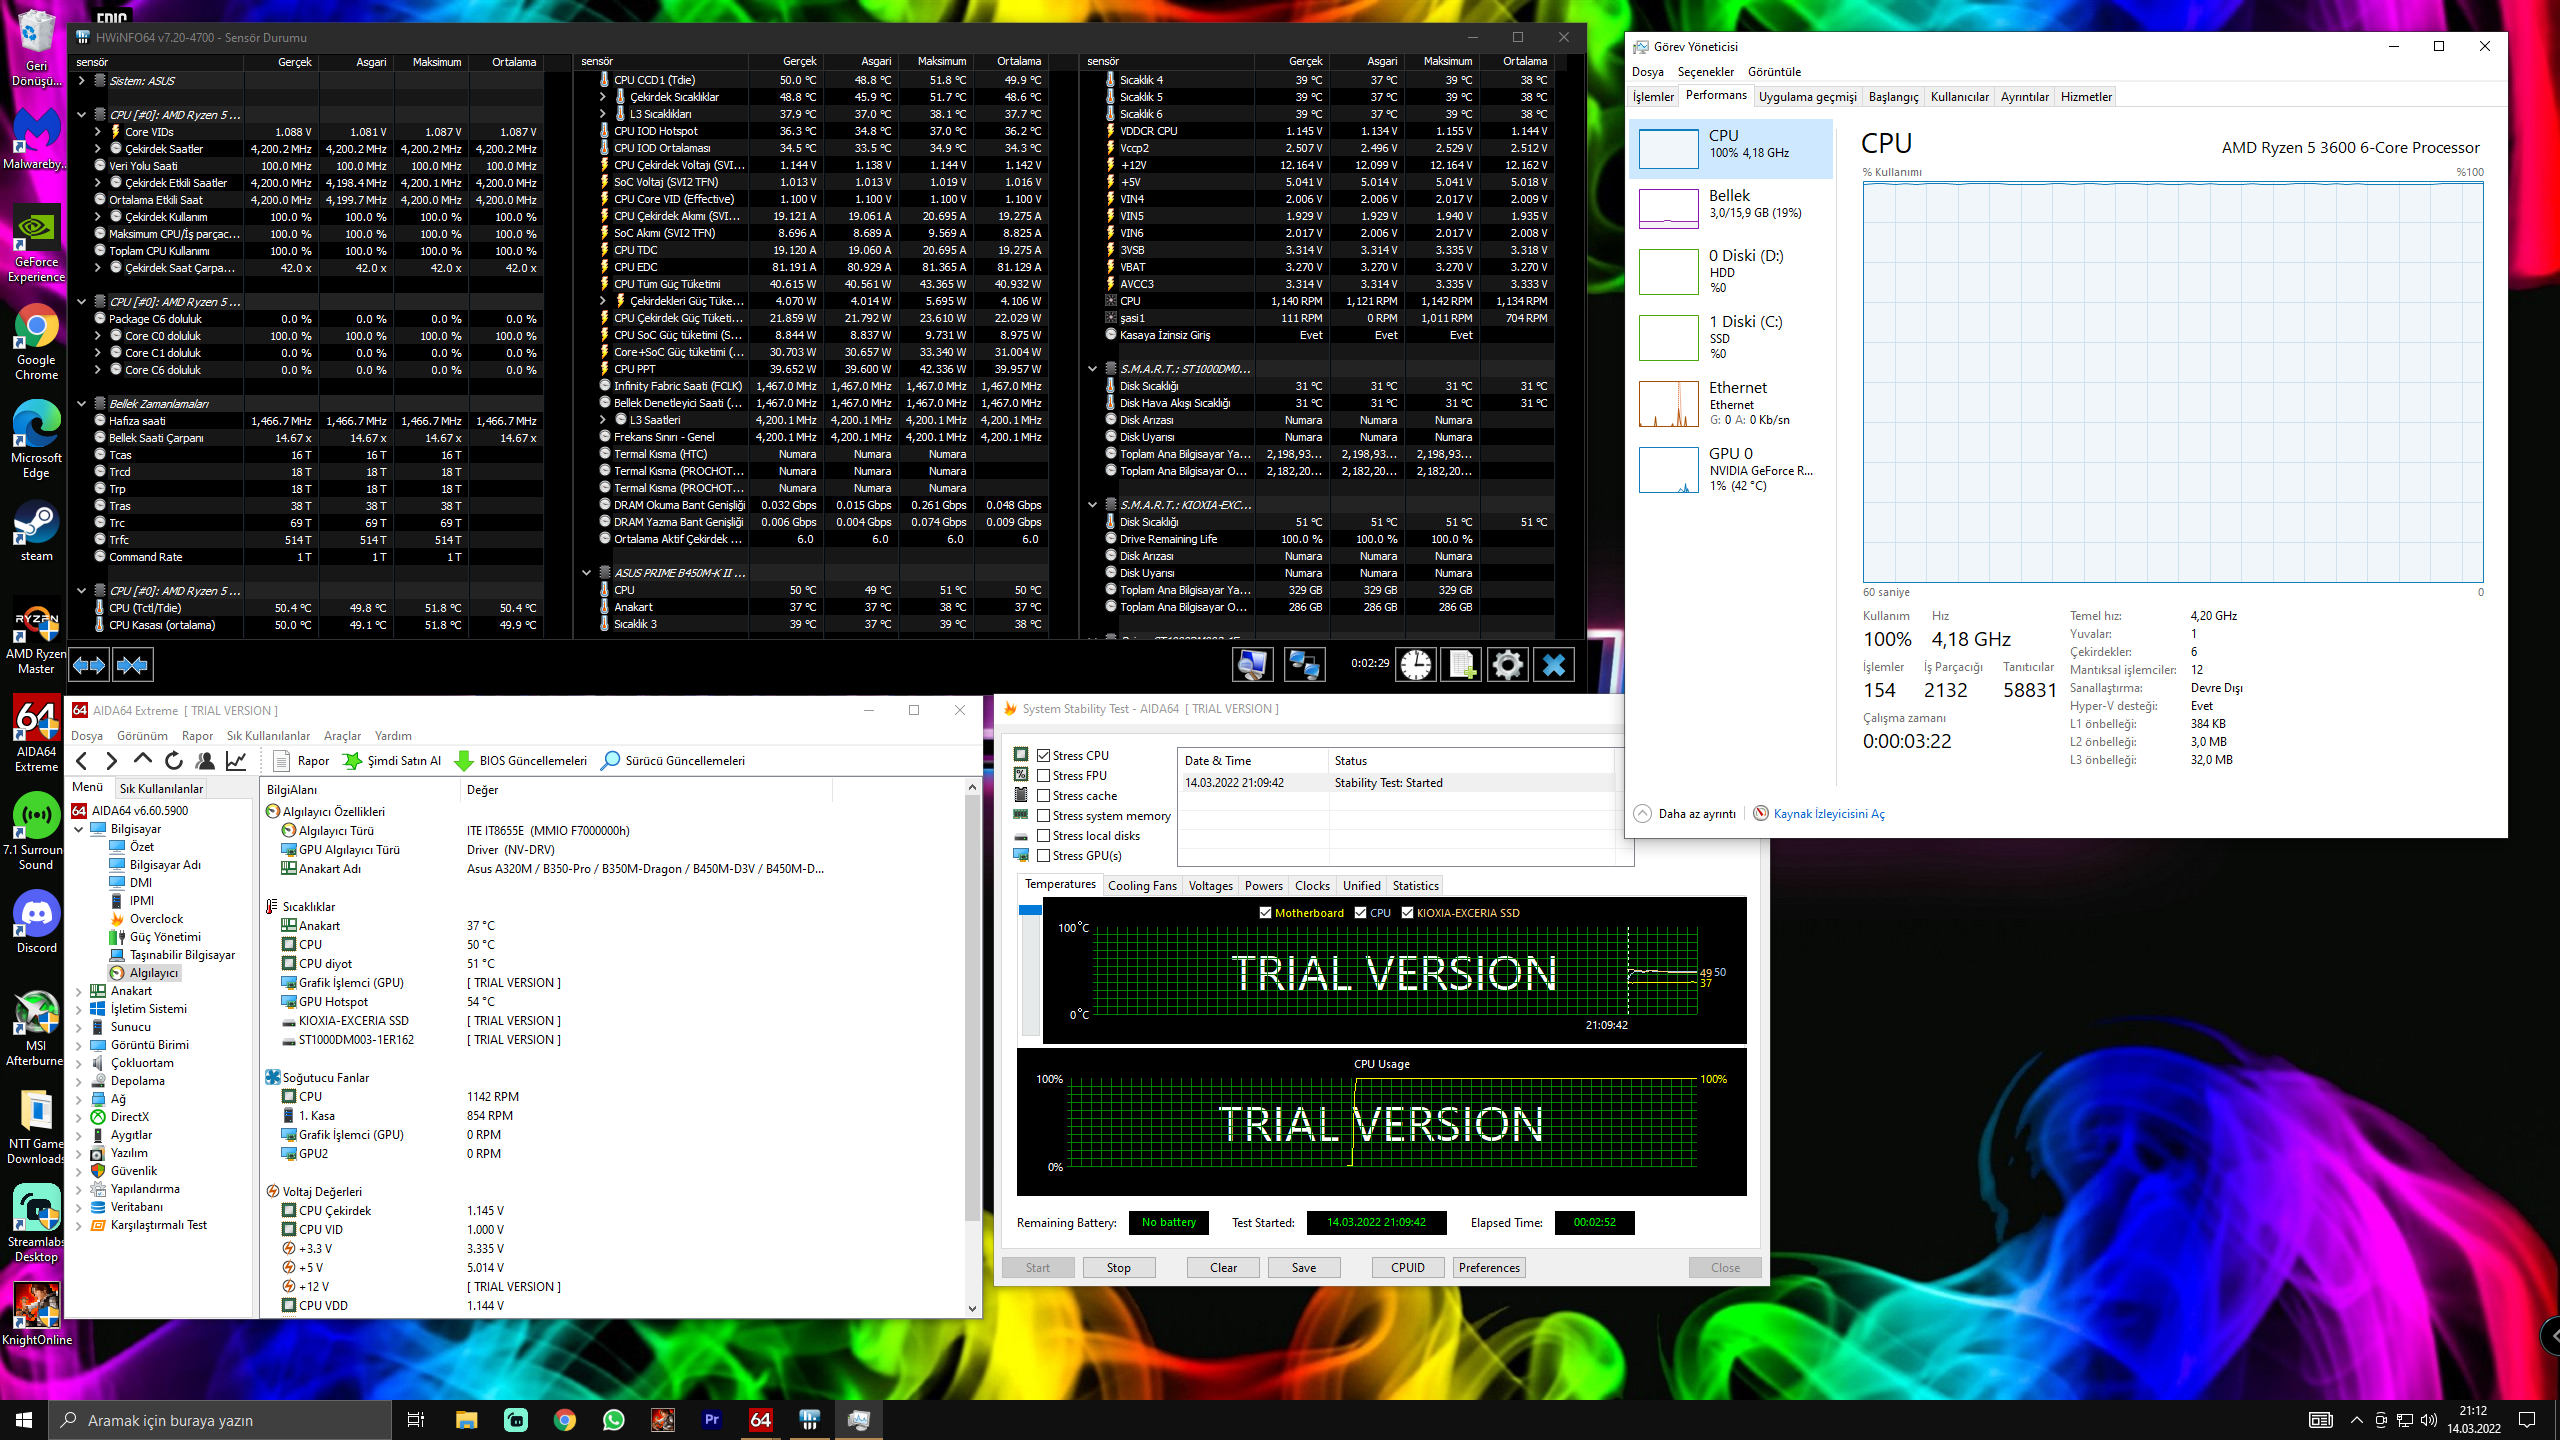The image size is (2560, 1440).
Task: Collapse Bellek Zamanlamaları group in HWiNFO
Action: coord(82,404)
